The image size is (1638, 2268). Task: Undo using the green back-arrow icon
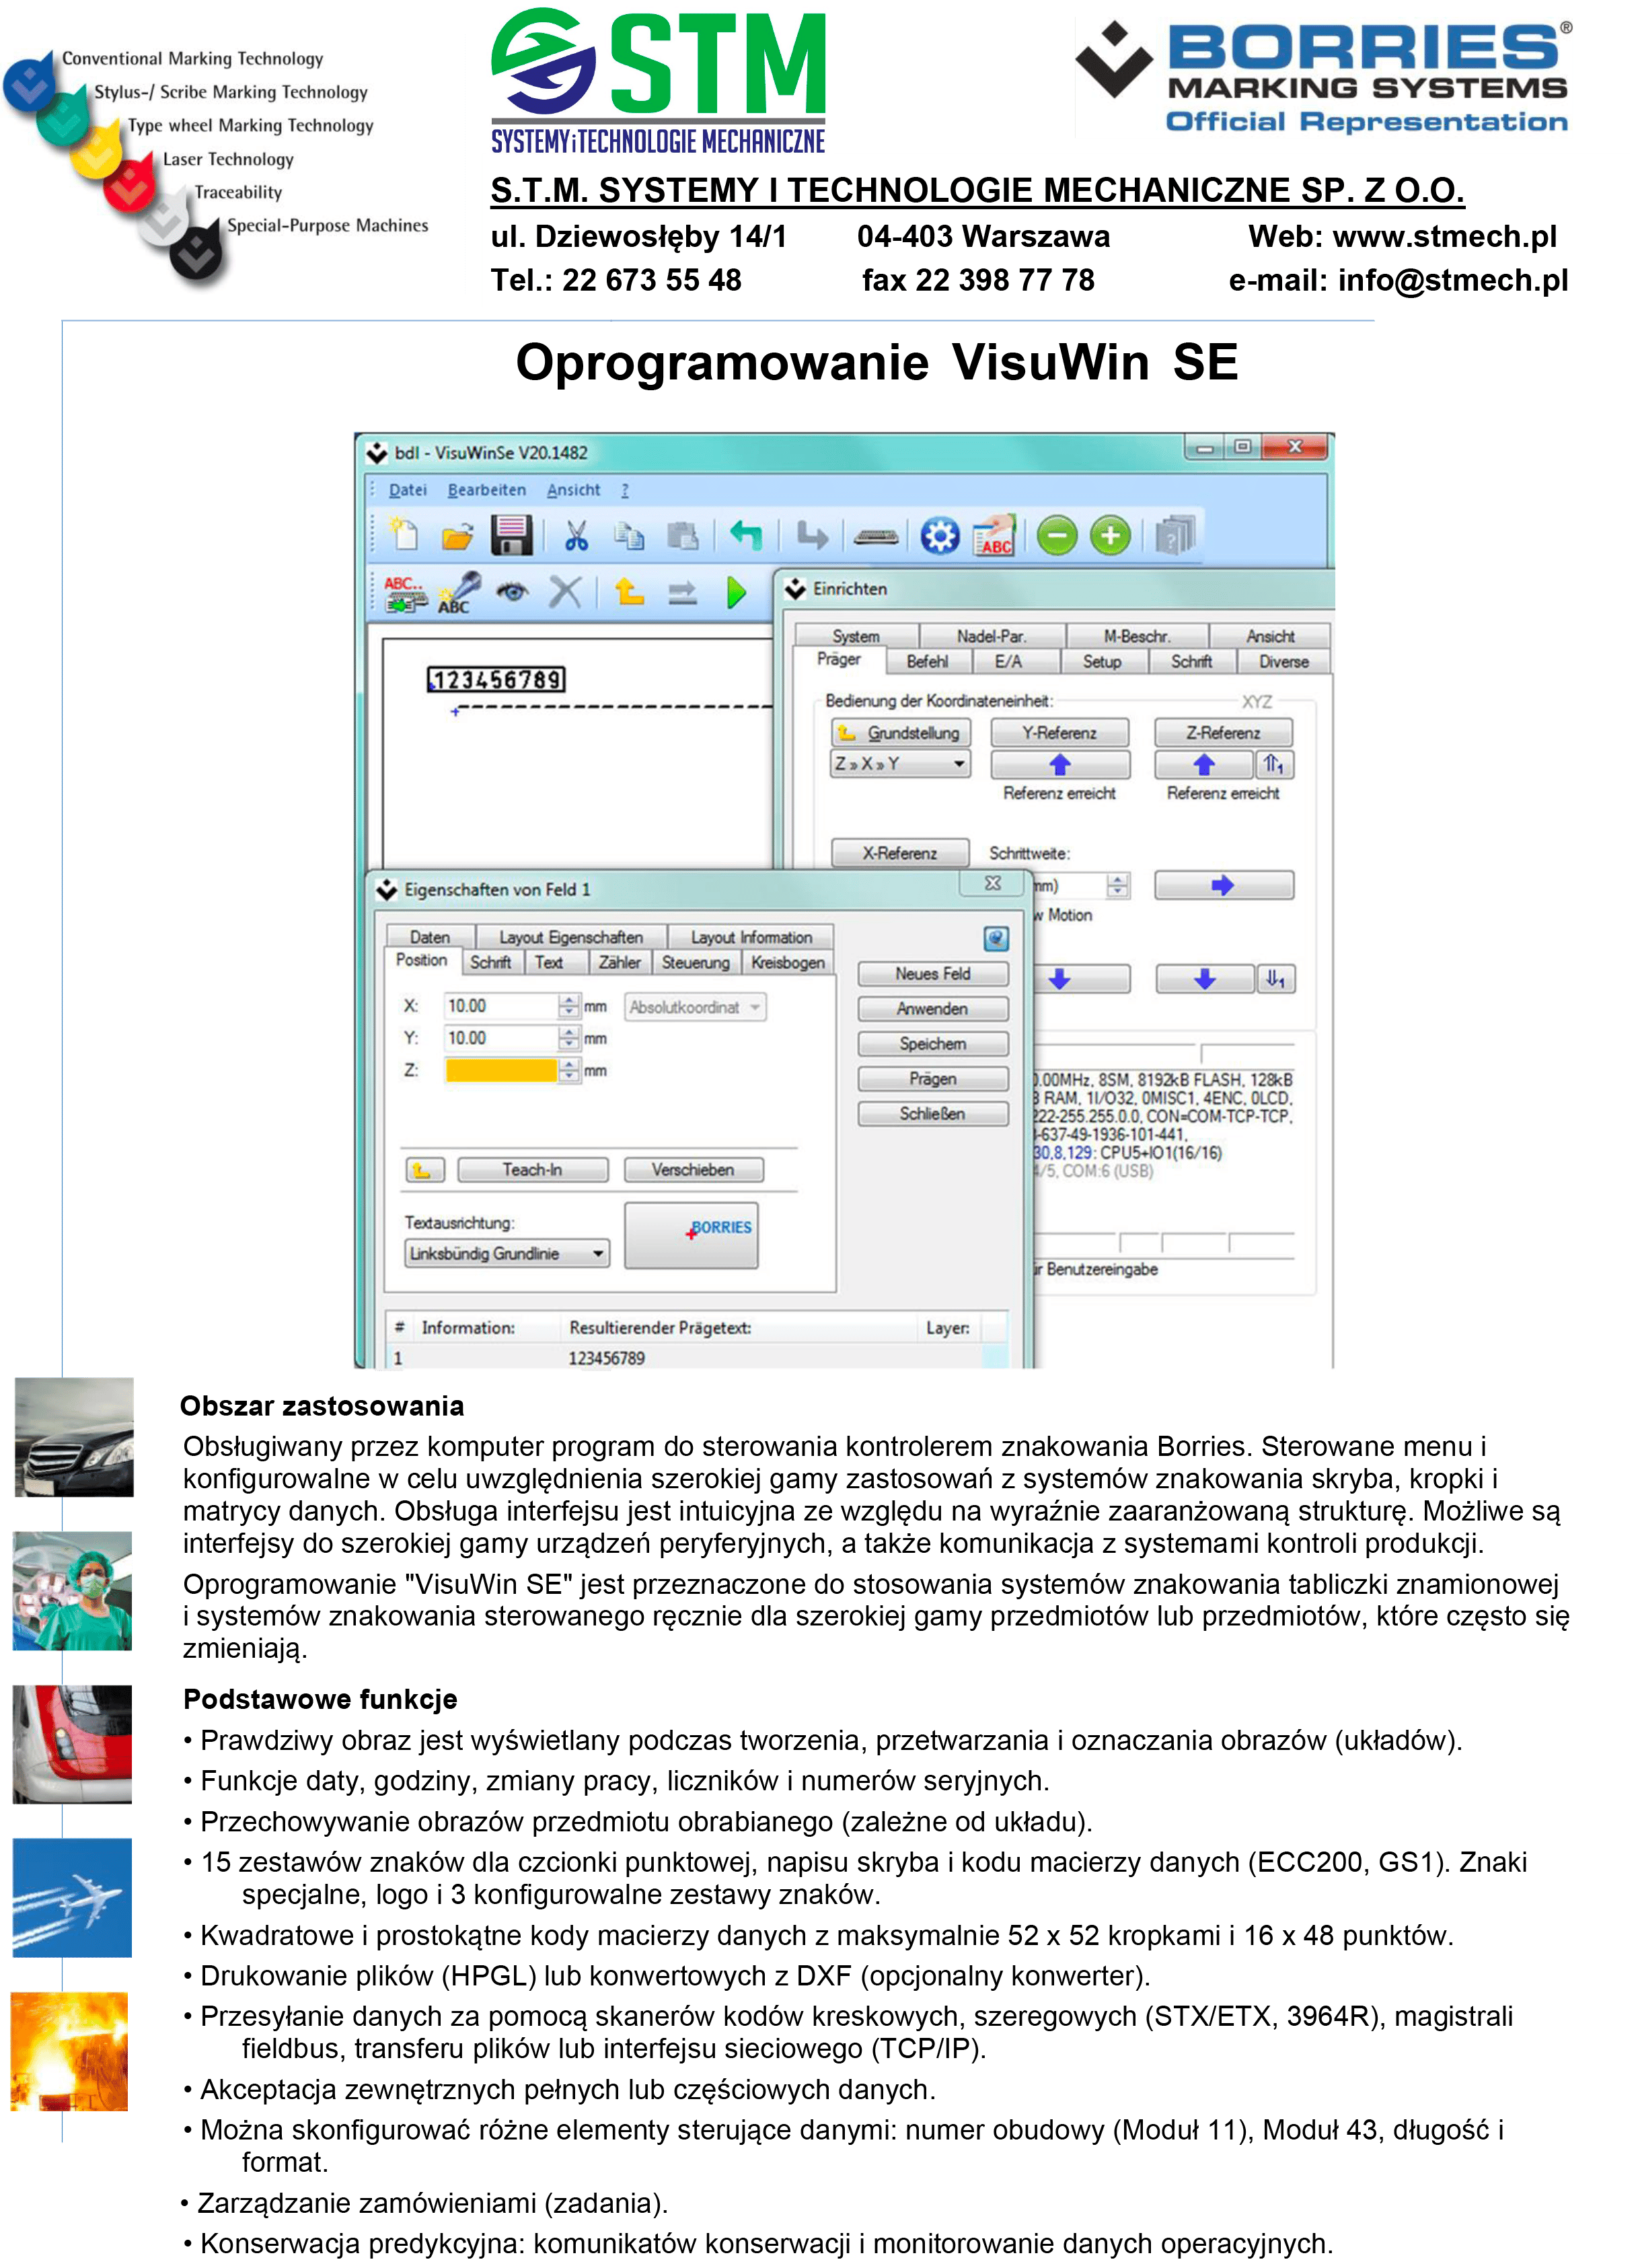coord(746,535)
